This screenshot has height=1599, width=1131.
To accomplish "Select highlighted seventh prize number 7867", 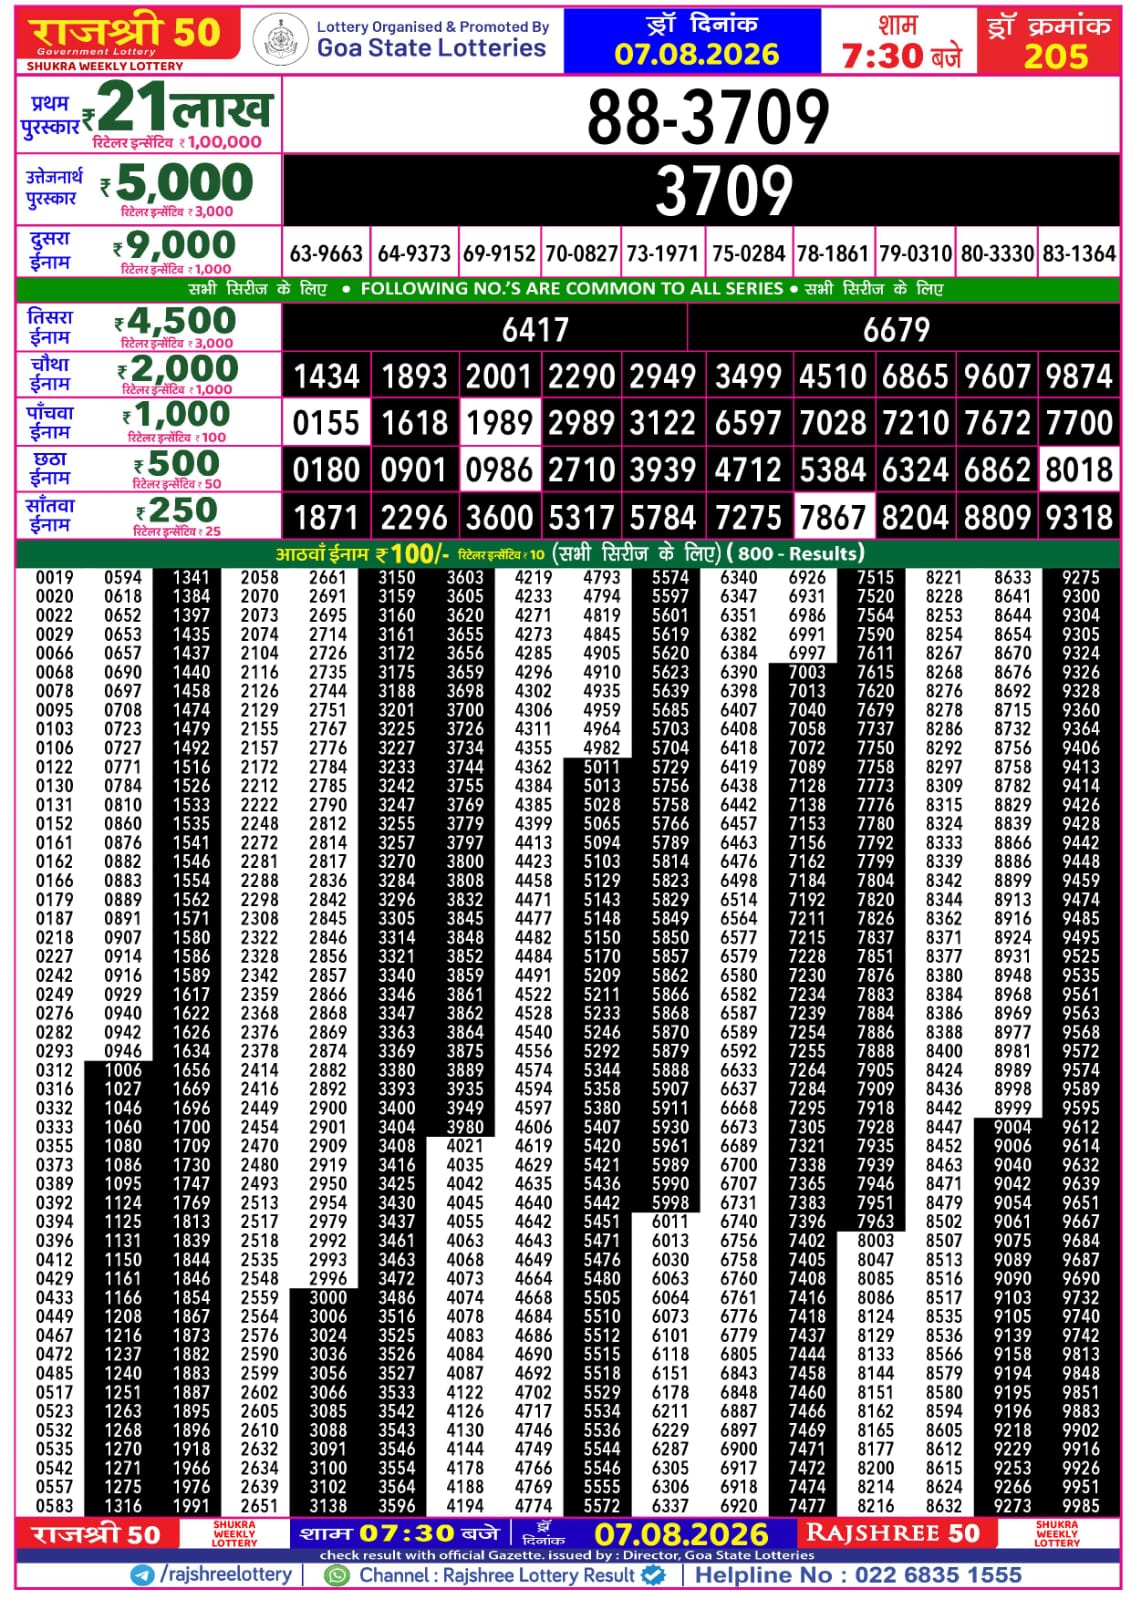I will [x=832, y=517].
